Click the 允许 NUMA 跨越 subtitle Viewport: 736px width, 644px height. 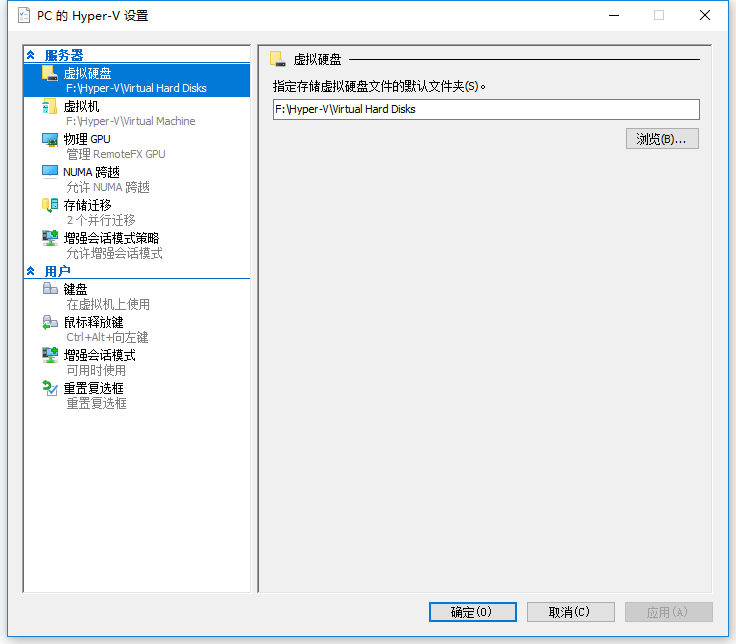[107, 187]
